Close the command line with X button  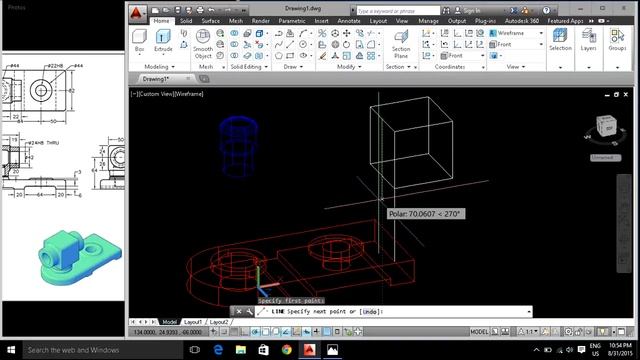click(239, 311)
